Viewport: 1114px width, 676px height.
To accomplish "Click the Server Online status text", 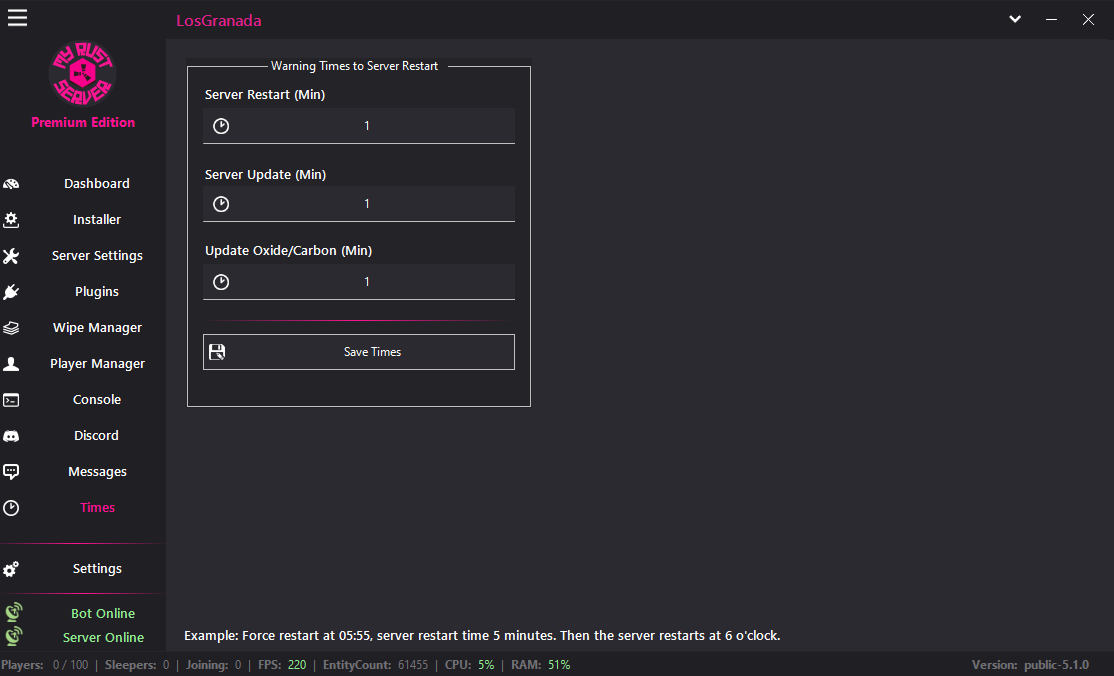I will tap(103, 638).
